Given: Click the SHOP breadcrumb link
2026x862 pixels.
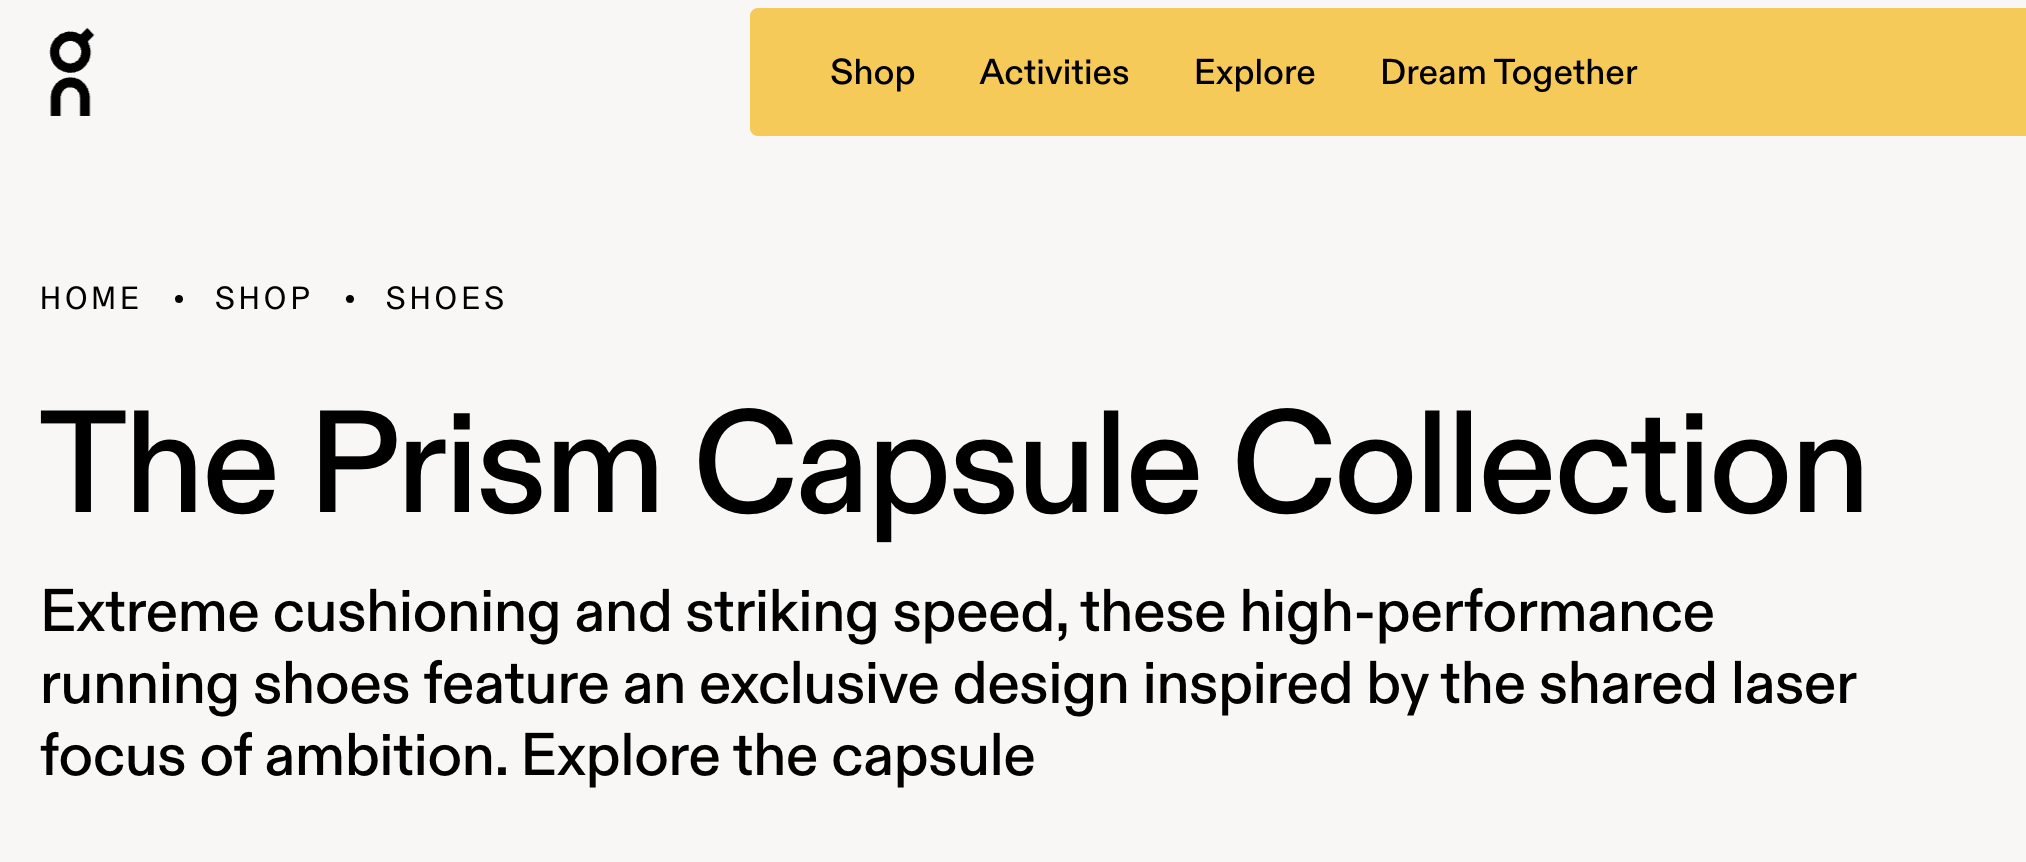Looking at the screenshot, I should (x=263, y=299).
